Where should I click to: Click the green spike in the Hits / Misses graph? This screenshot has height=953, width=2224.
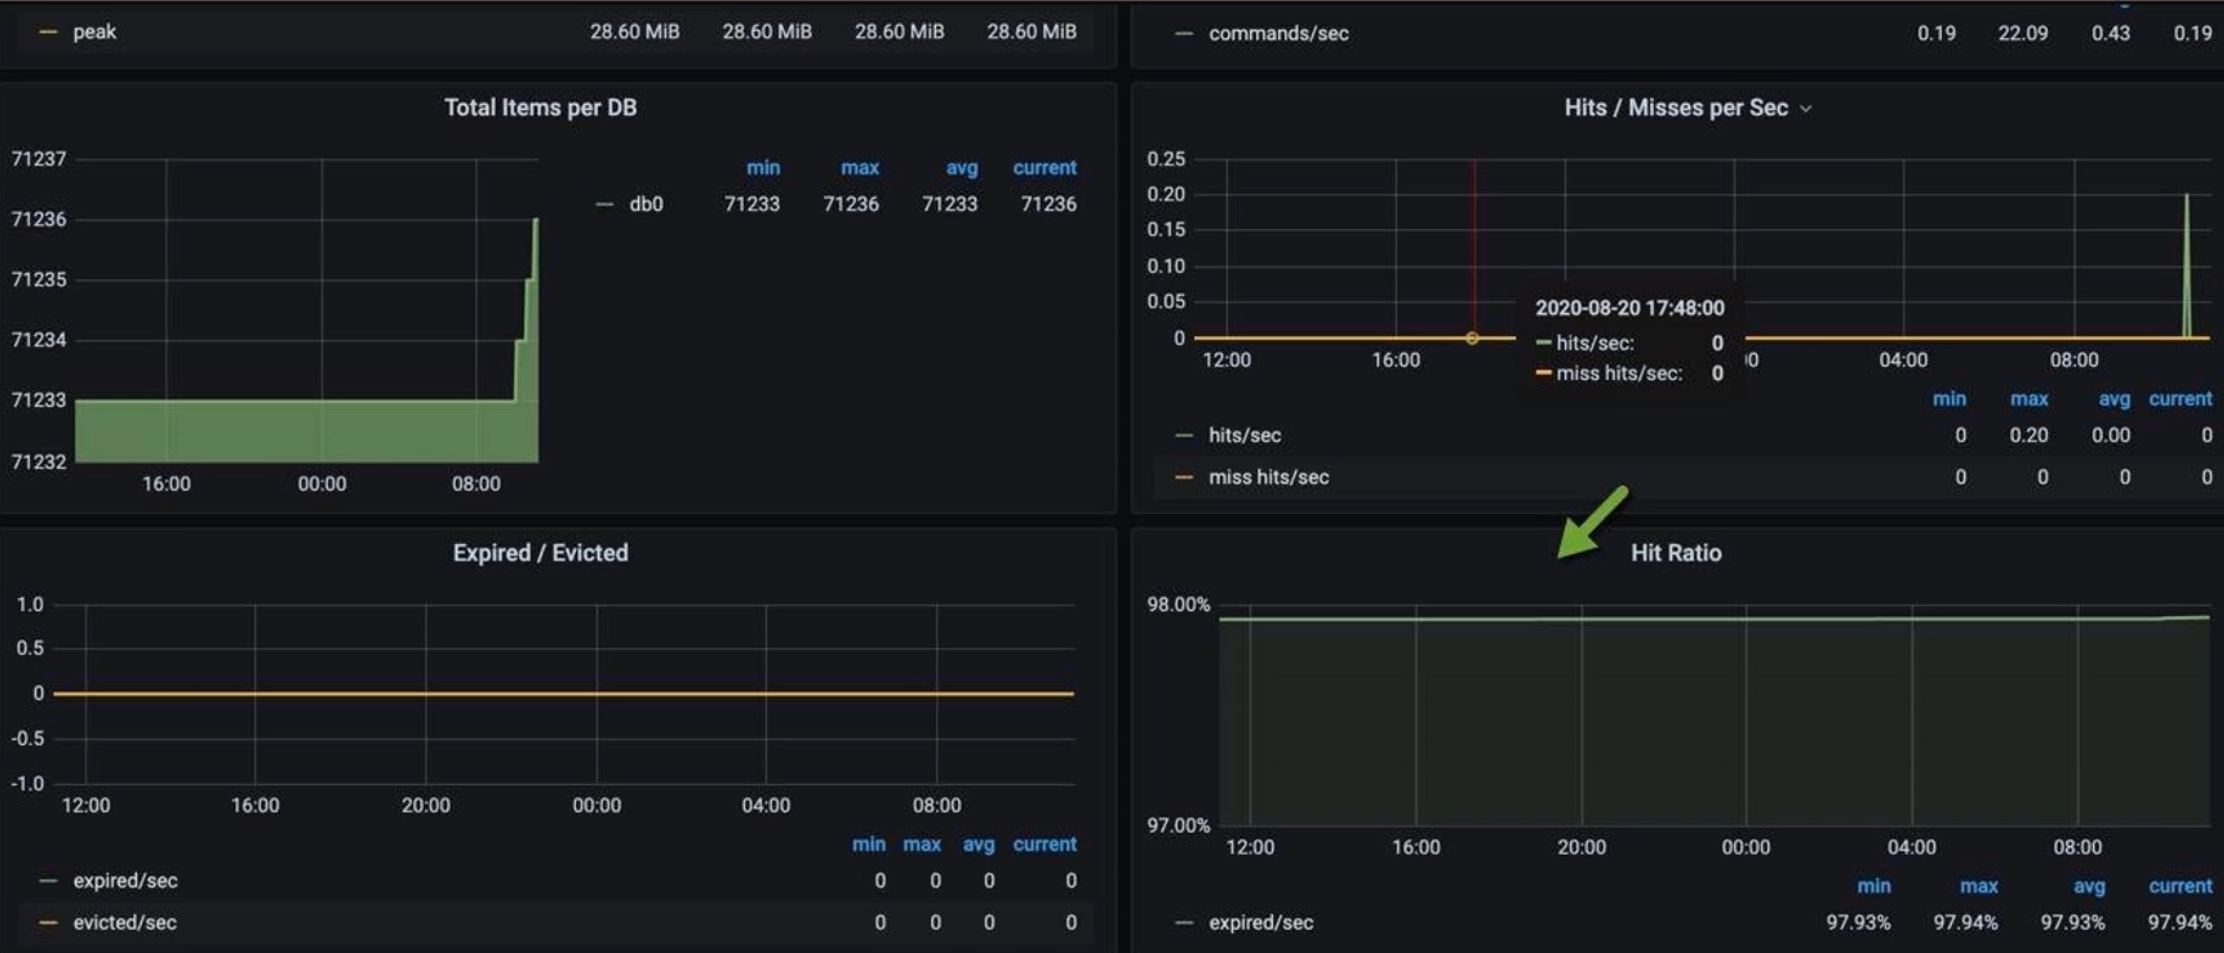[x=2186, y=265]
